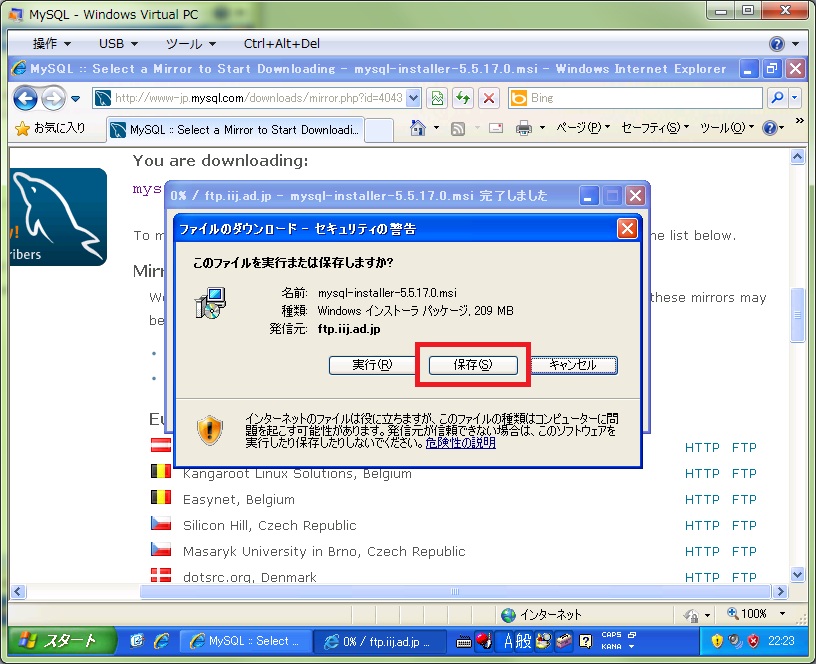Click the page vertical scrollbar up arrow

[x=797, y=156]
